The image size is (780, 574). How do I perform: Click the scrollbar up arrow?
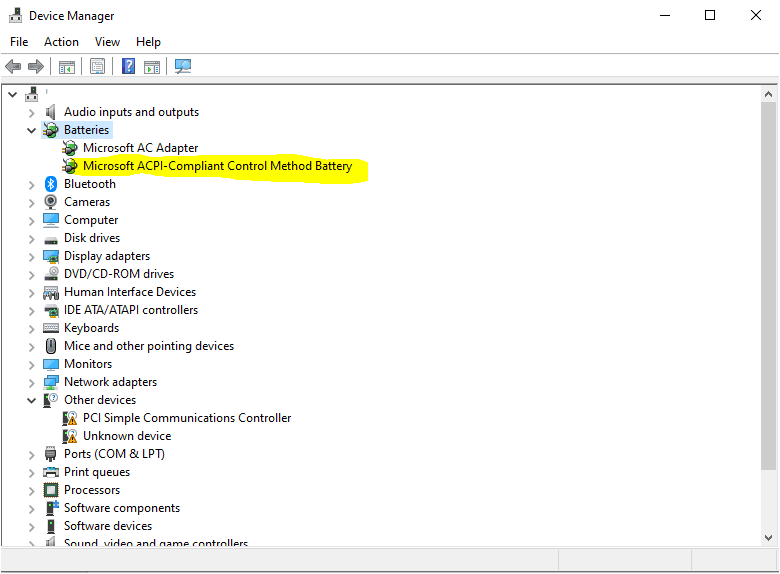coord(768,94)
